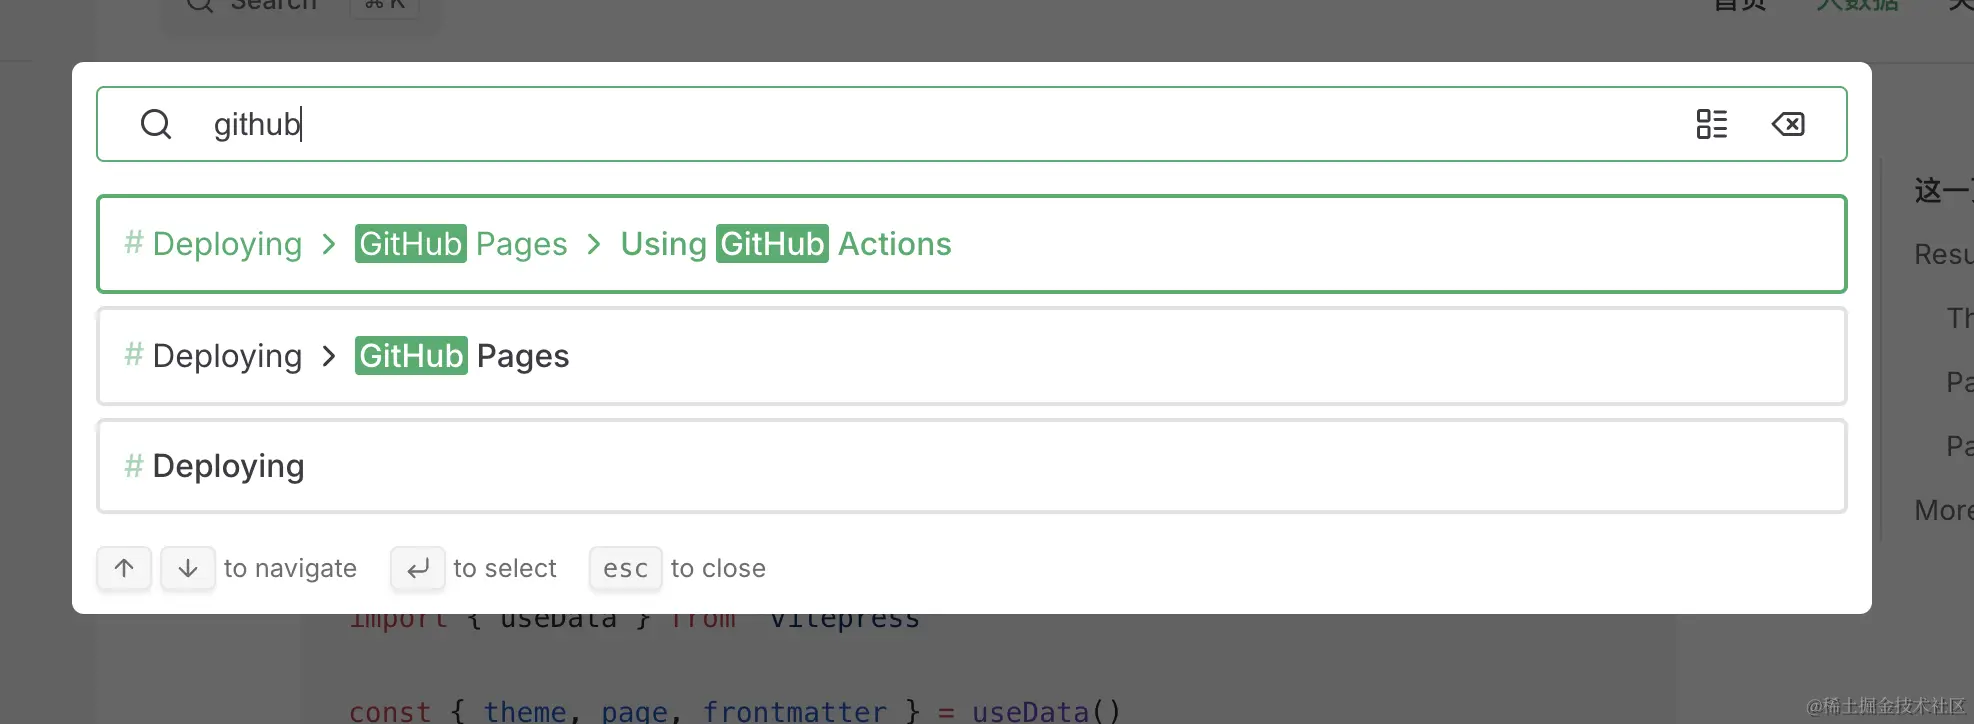Clear the search query with backspace icon
1974x724 pixels.
tap(1788, 124)
